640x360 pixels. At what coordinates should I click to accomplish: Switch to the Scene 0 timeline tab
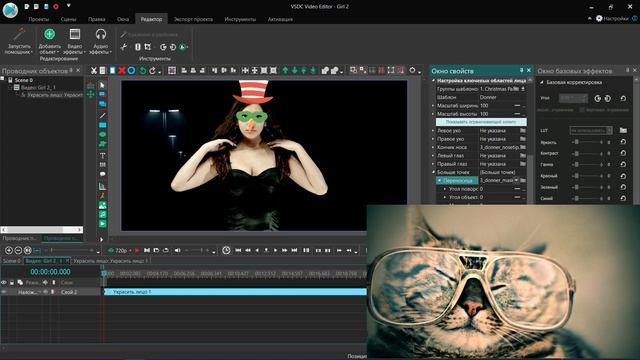pyautogui.click(x=11, y=261)
